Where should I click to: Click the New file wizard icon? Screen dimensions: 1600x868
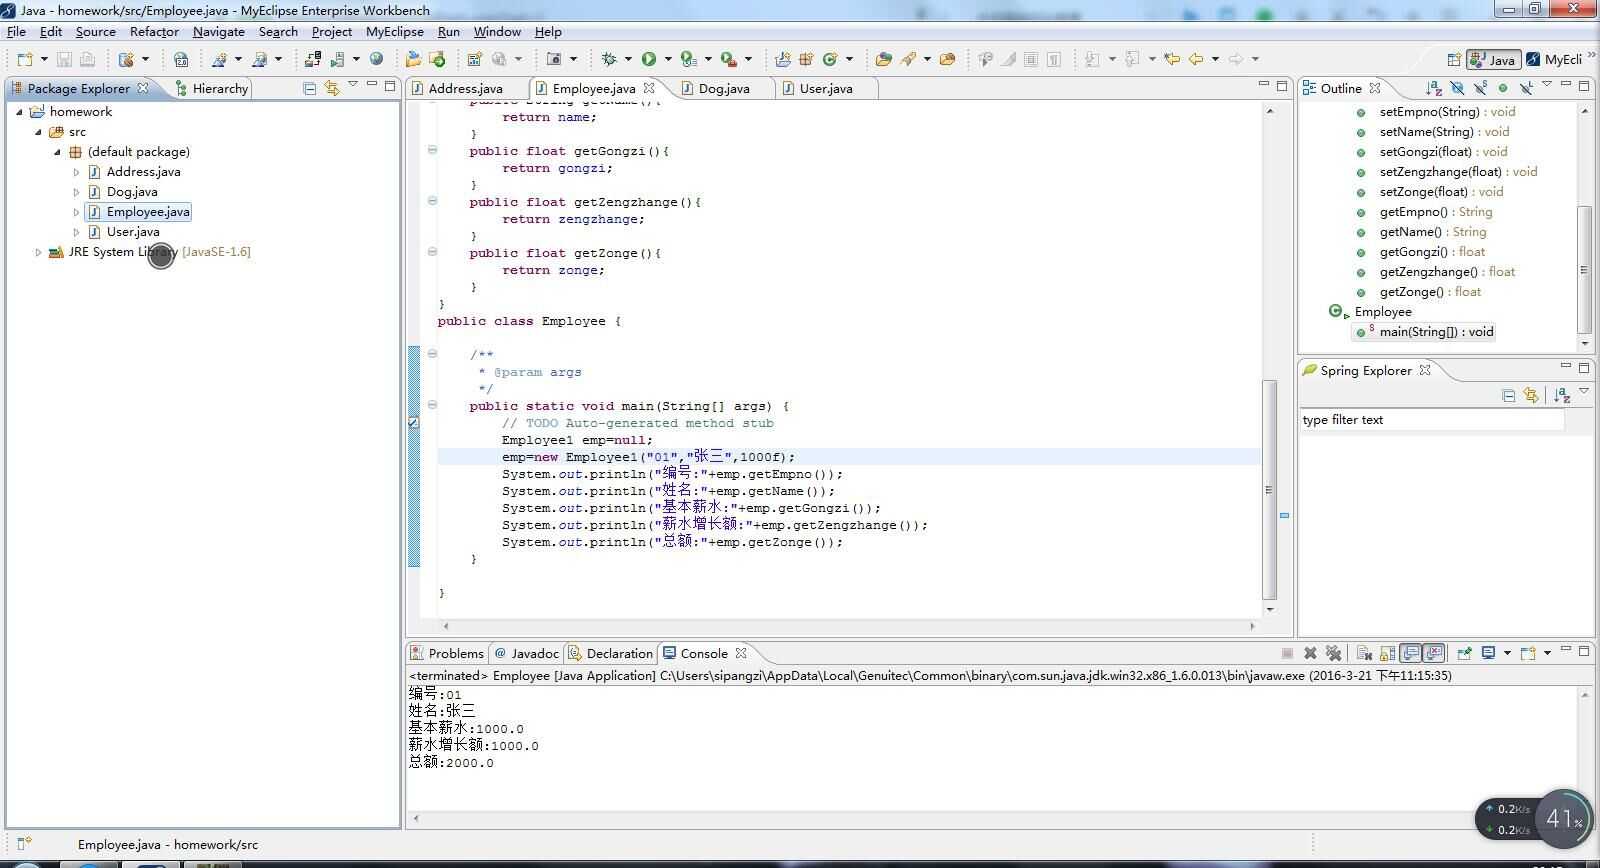coord(25,59)
